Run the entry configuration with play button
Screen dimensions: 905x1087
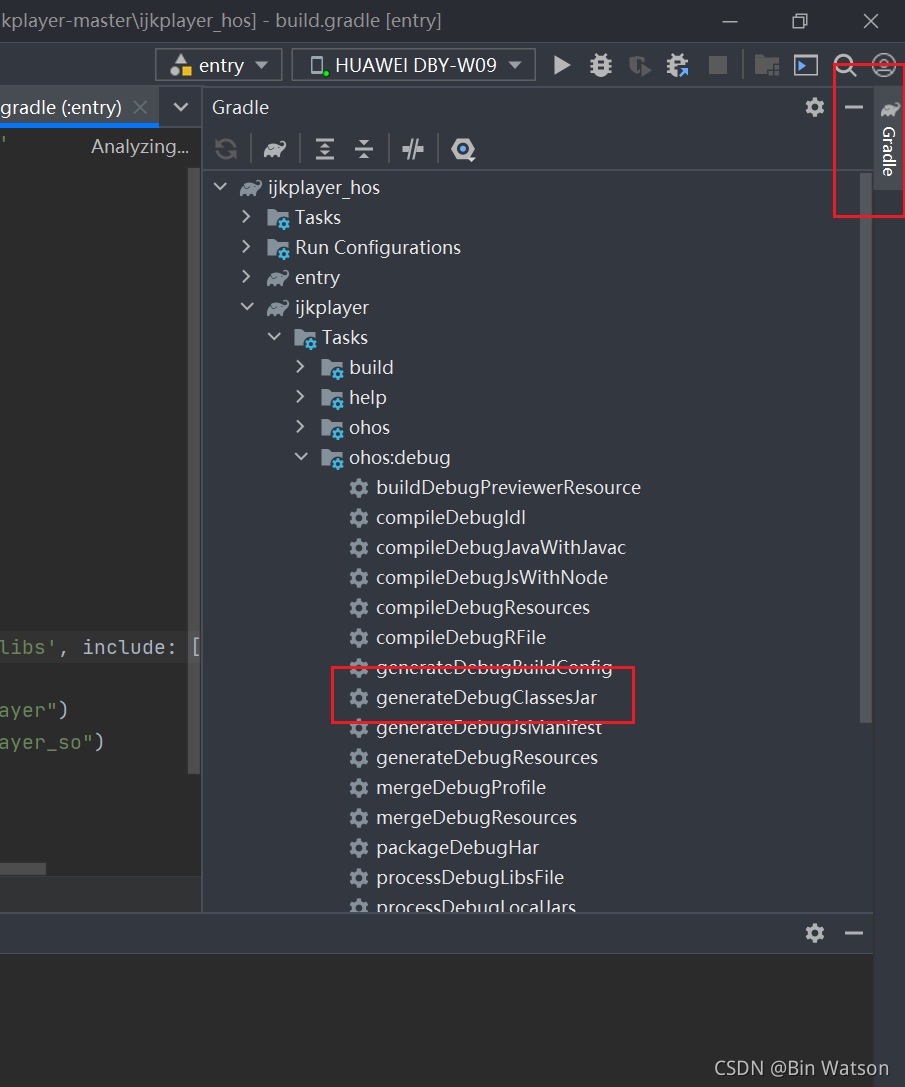pyautogui.click(x=562, y=65)
